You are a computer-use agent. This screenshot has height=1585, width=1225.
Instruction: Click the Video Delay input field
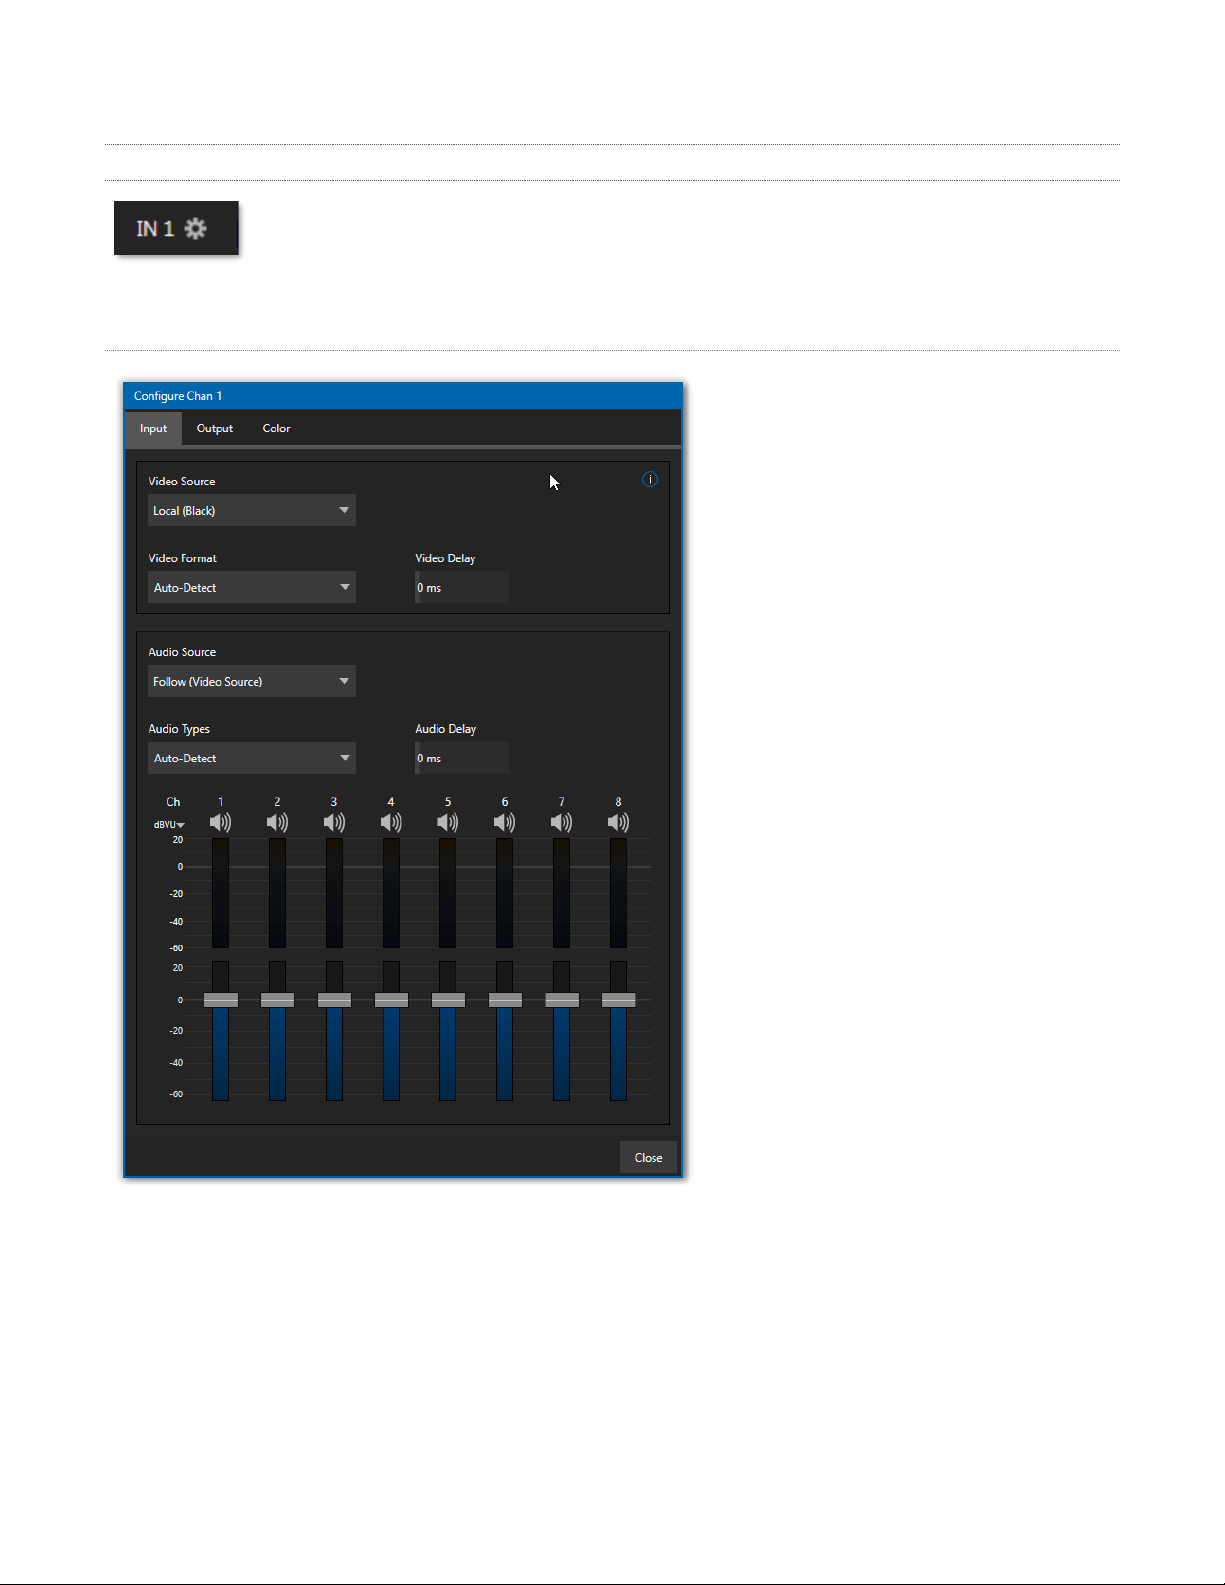pos(461,588)
